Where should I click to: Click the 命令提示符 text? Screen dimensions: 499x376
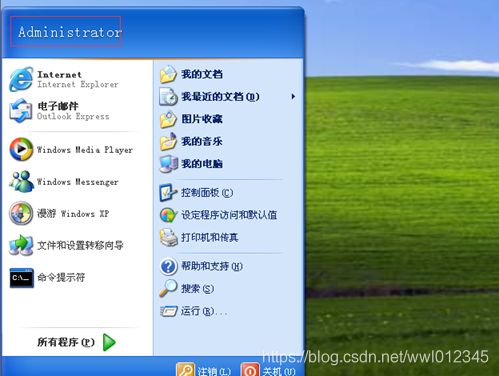click(x=61, y=277)
